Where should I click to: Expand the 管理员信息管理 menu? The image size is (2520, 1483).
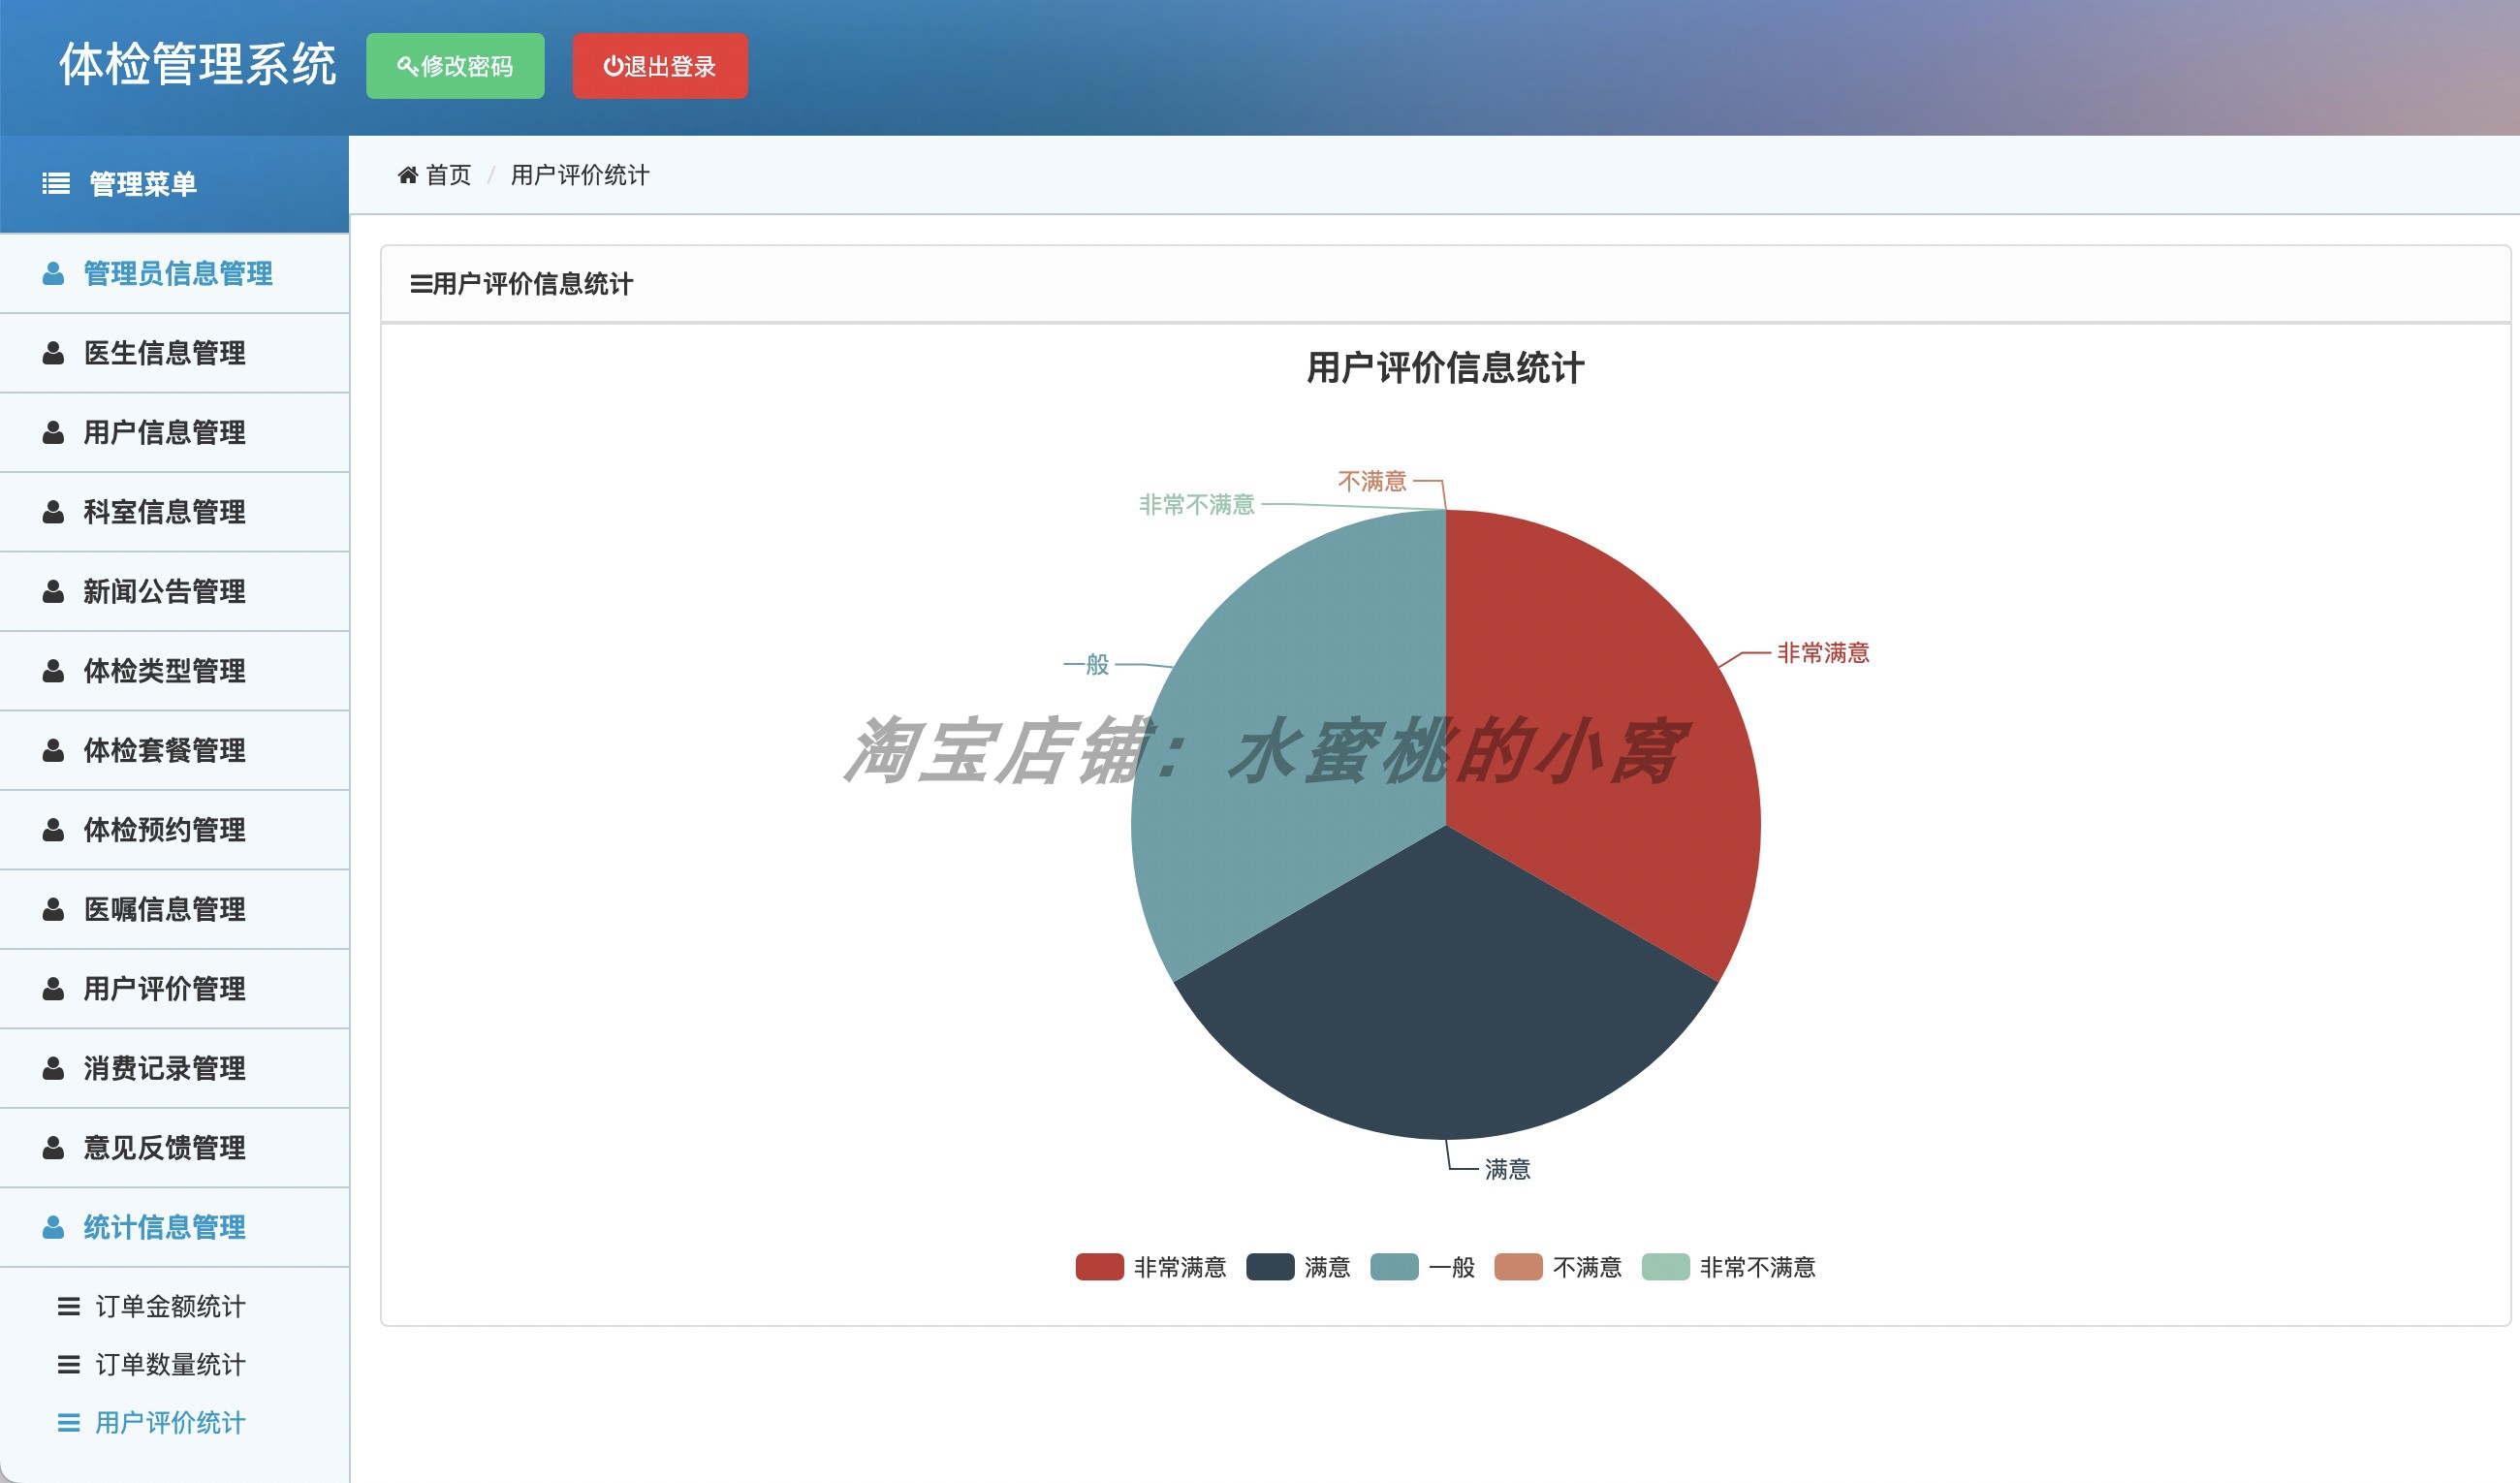(x=177, y=274)
